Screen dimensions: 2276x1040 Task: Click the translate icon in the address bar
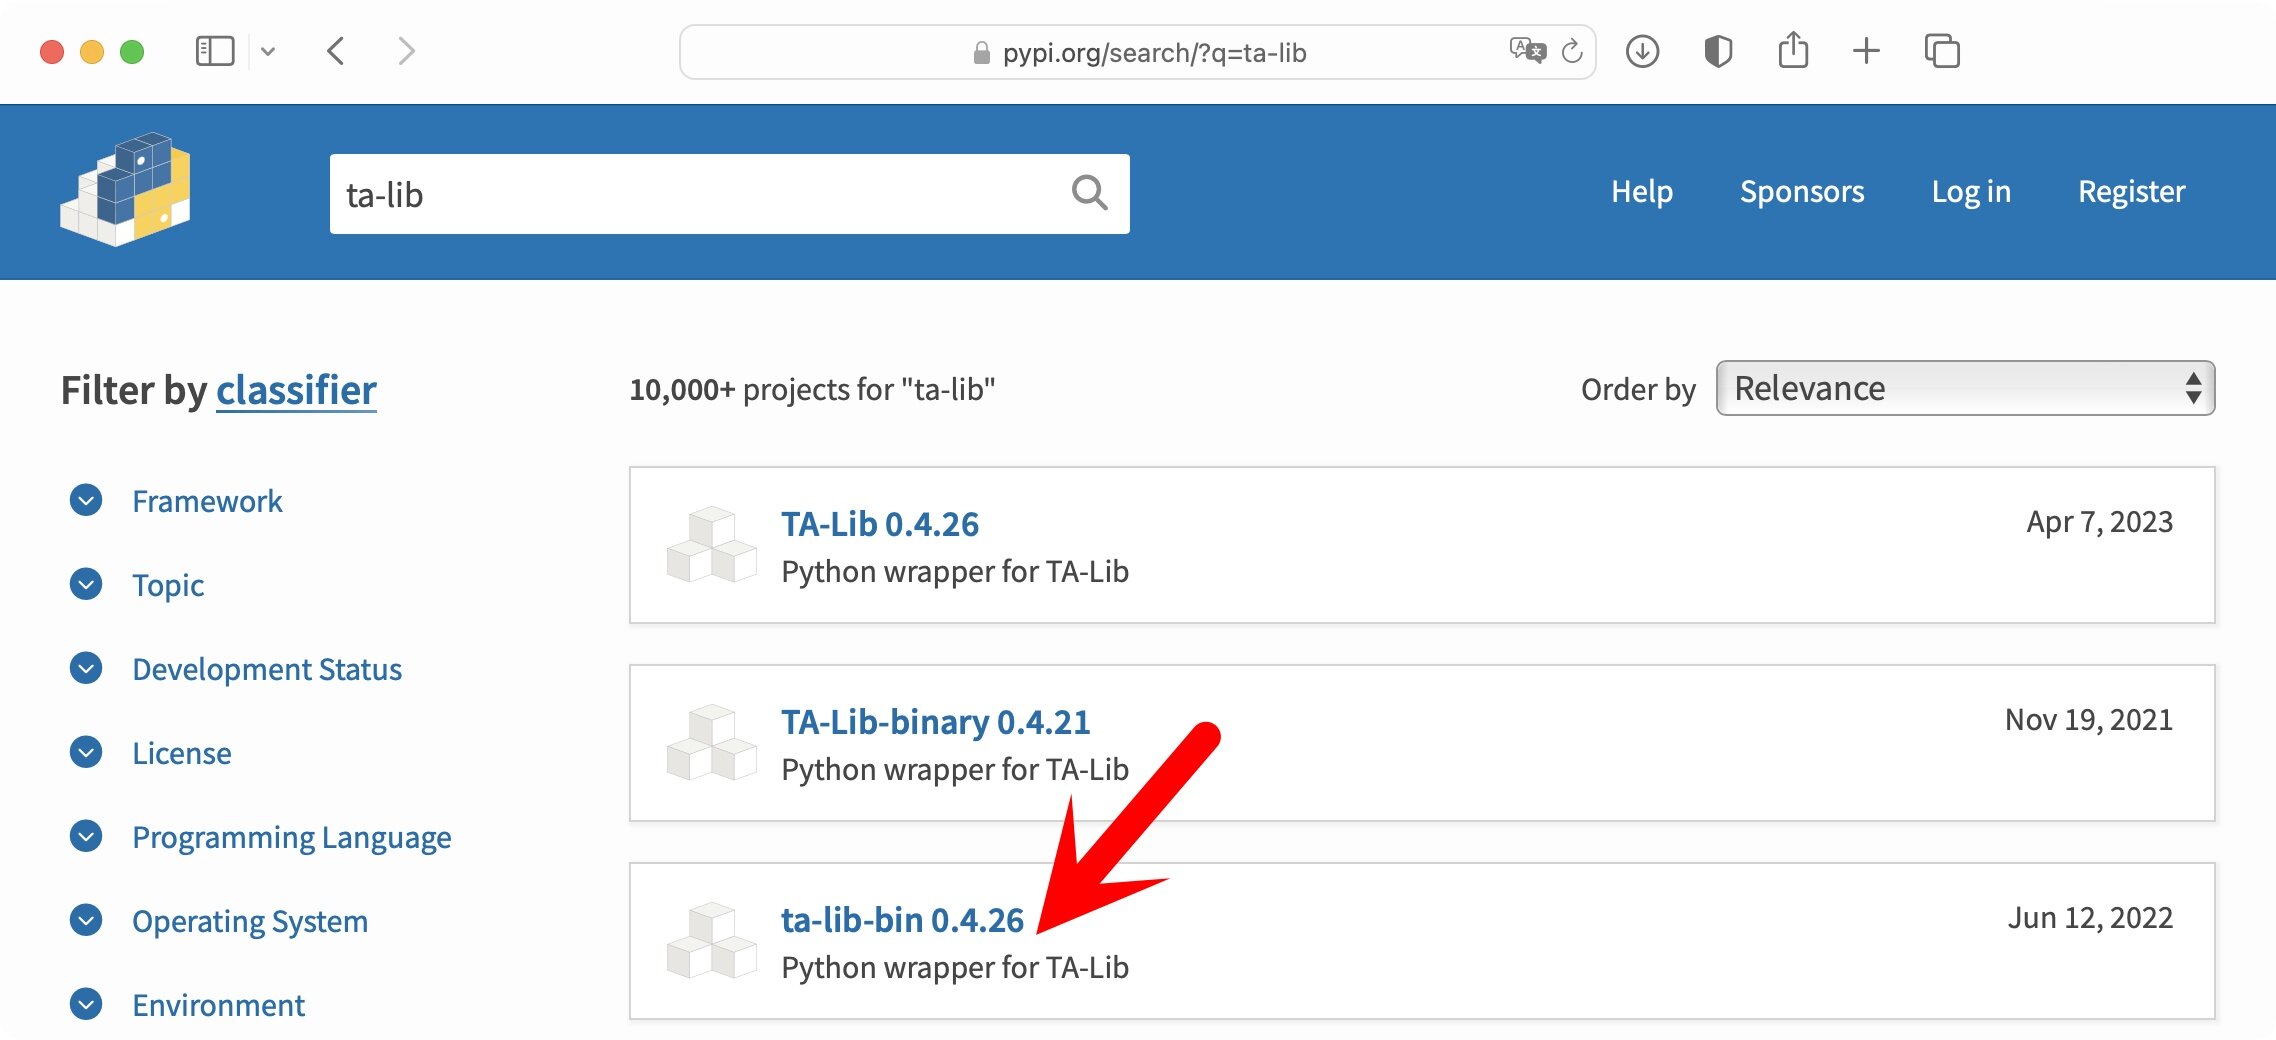coord(1527,50)
